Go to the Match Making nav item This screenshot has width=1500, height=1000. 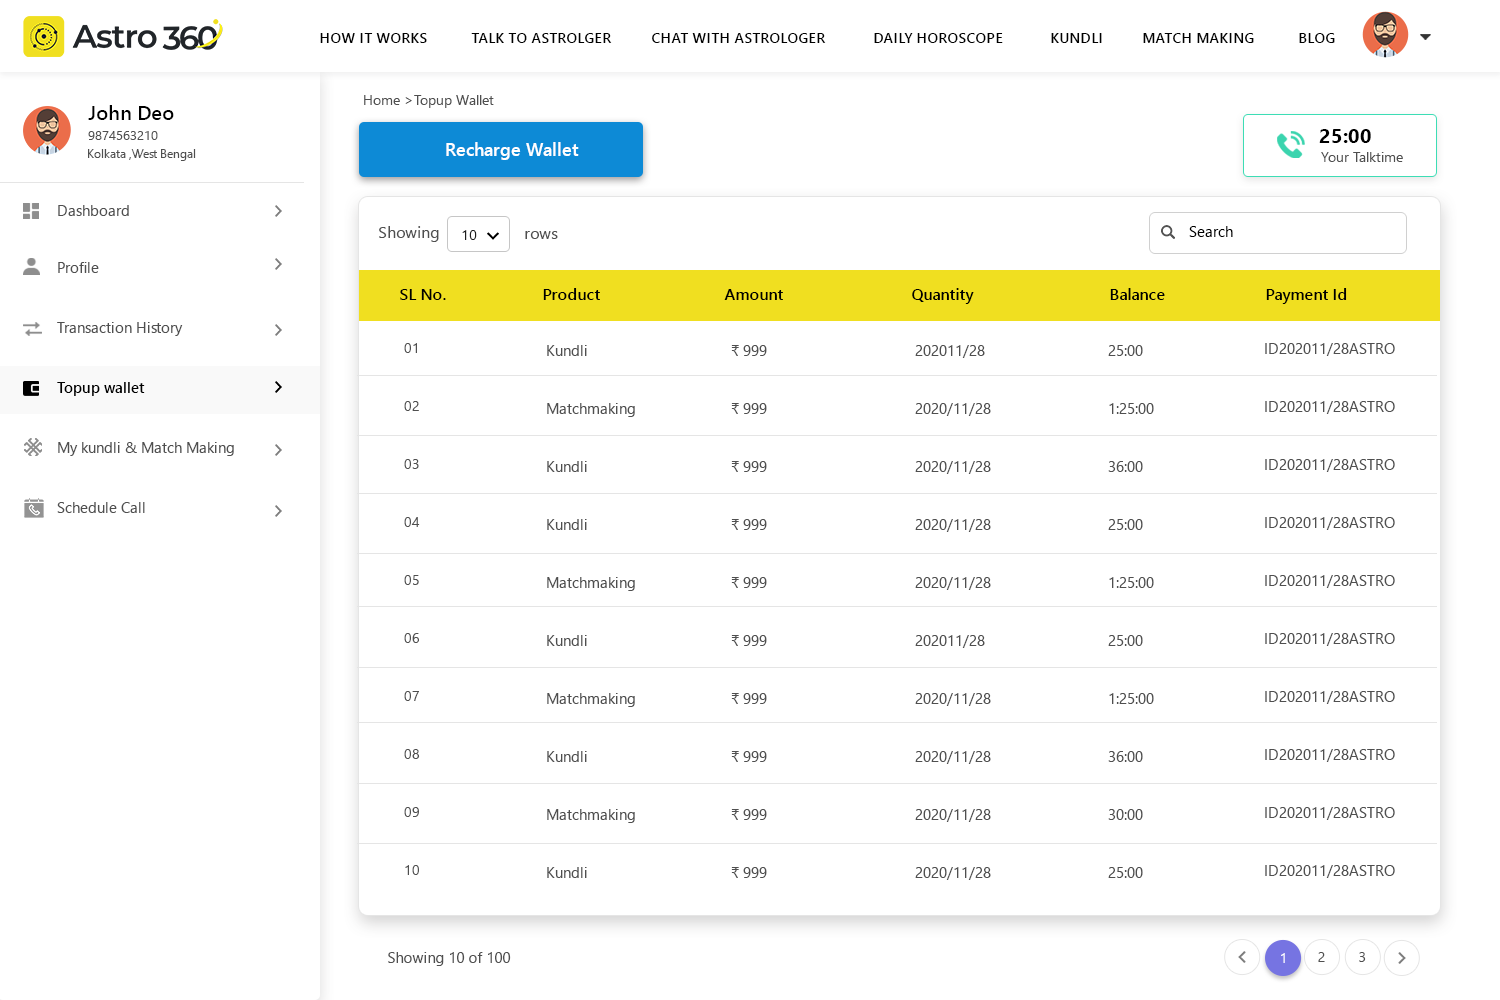(1197, 38)
